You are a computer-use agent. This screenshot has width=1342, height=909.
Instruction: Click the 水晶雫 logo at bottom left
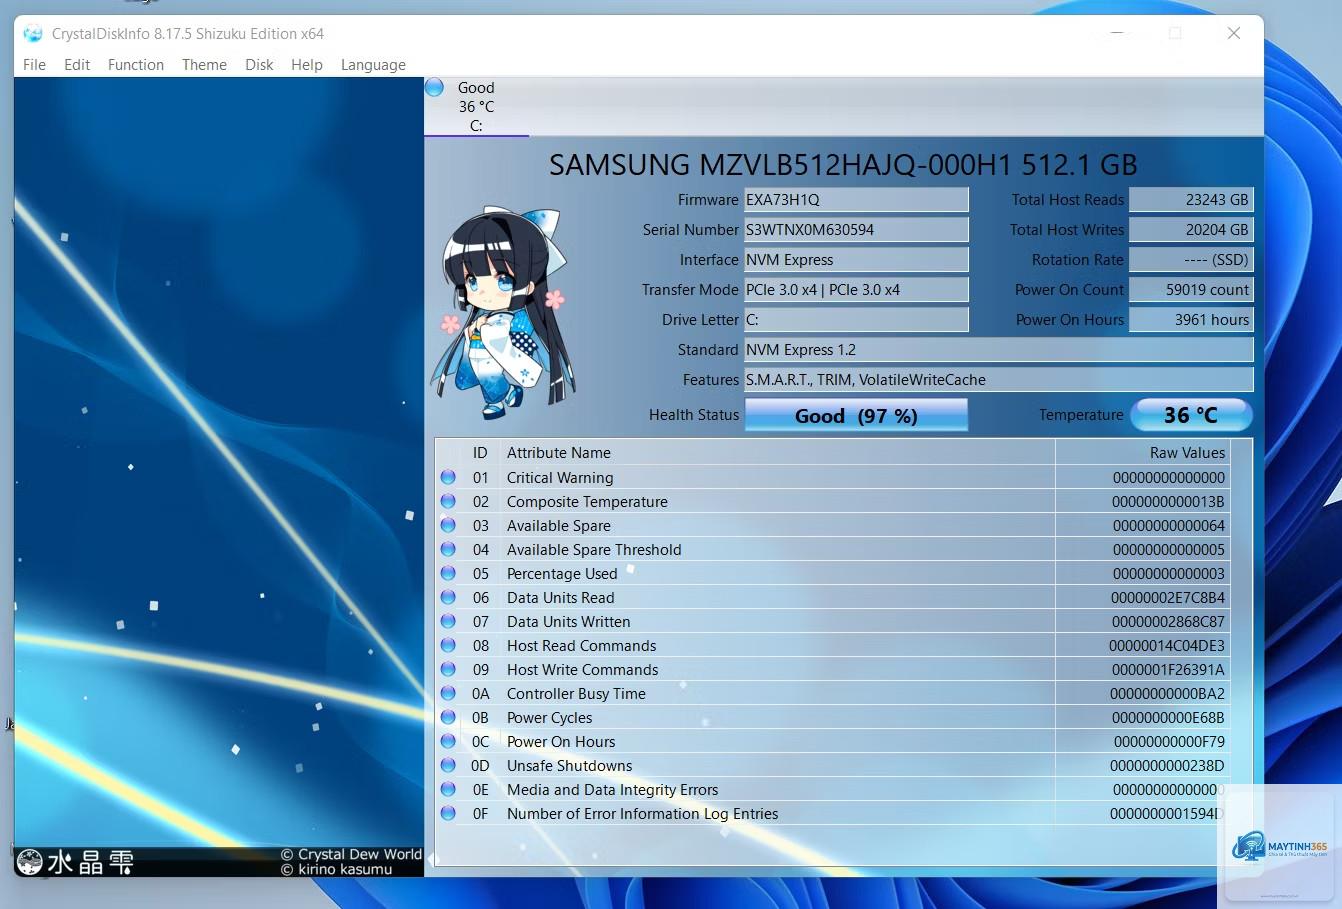tap(76, 862)
